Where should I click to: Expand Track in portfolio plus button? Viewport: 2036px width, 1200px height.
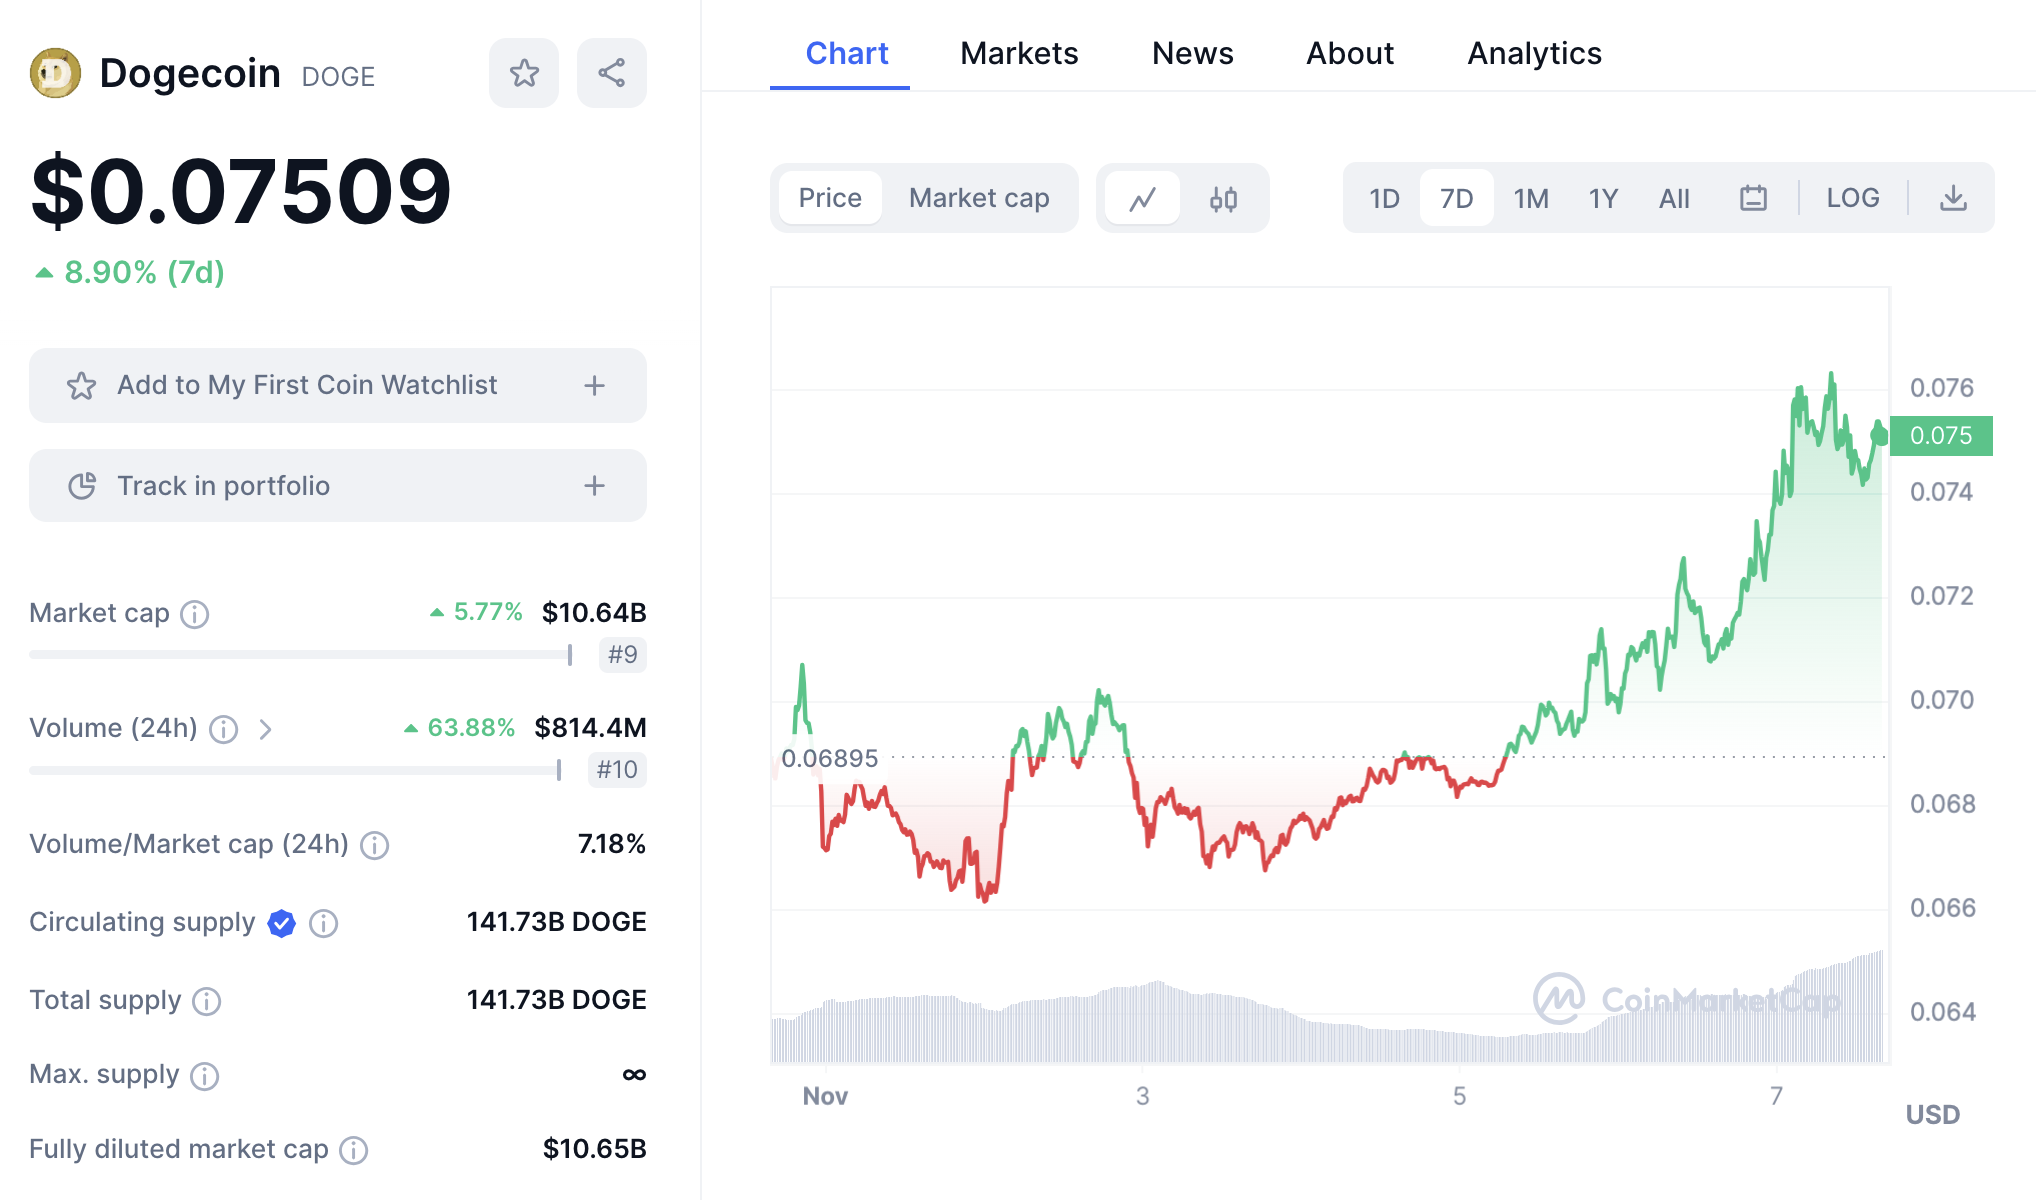(594, 486)
